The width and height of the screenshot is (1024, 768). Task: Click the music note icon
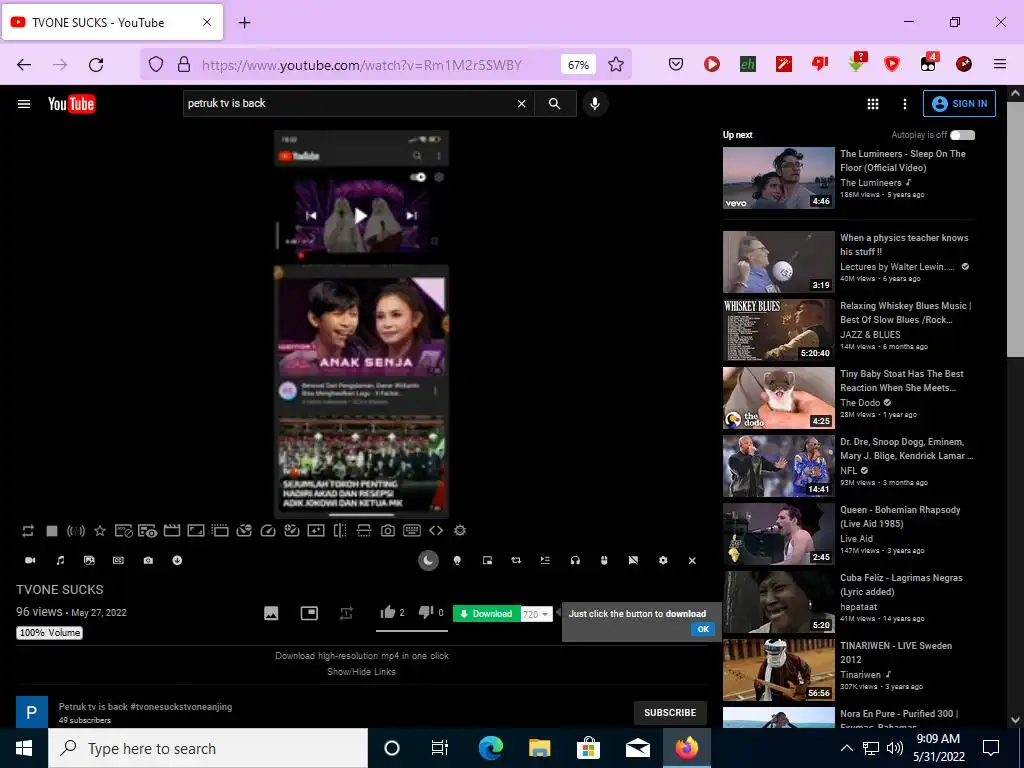point(60,560)
